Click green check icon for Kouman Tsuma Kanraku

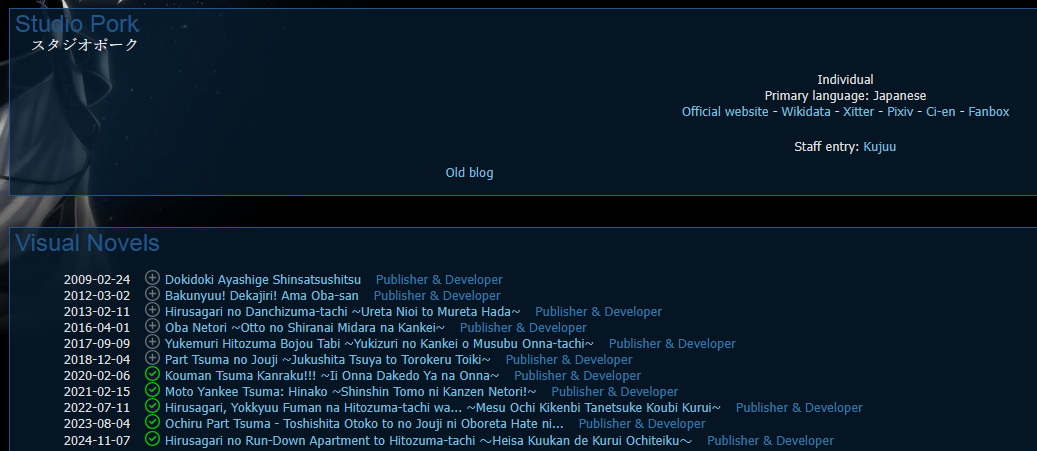click(153, 374)
